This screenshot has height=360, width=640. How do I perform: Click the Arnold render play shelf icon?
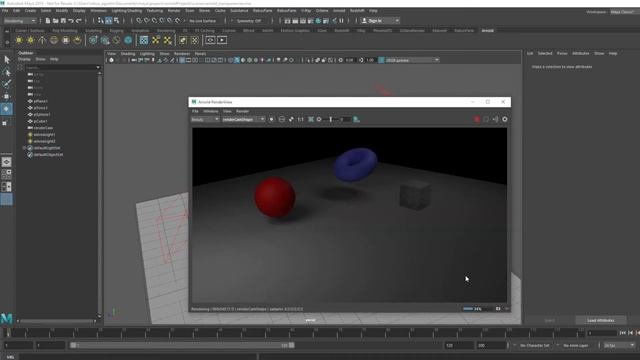(222, 40)
